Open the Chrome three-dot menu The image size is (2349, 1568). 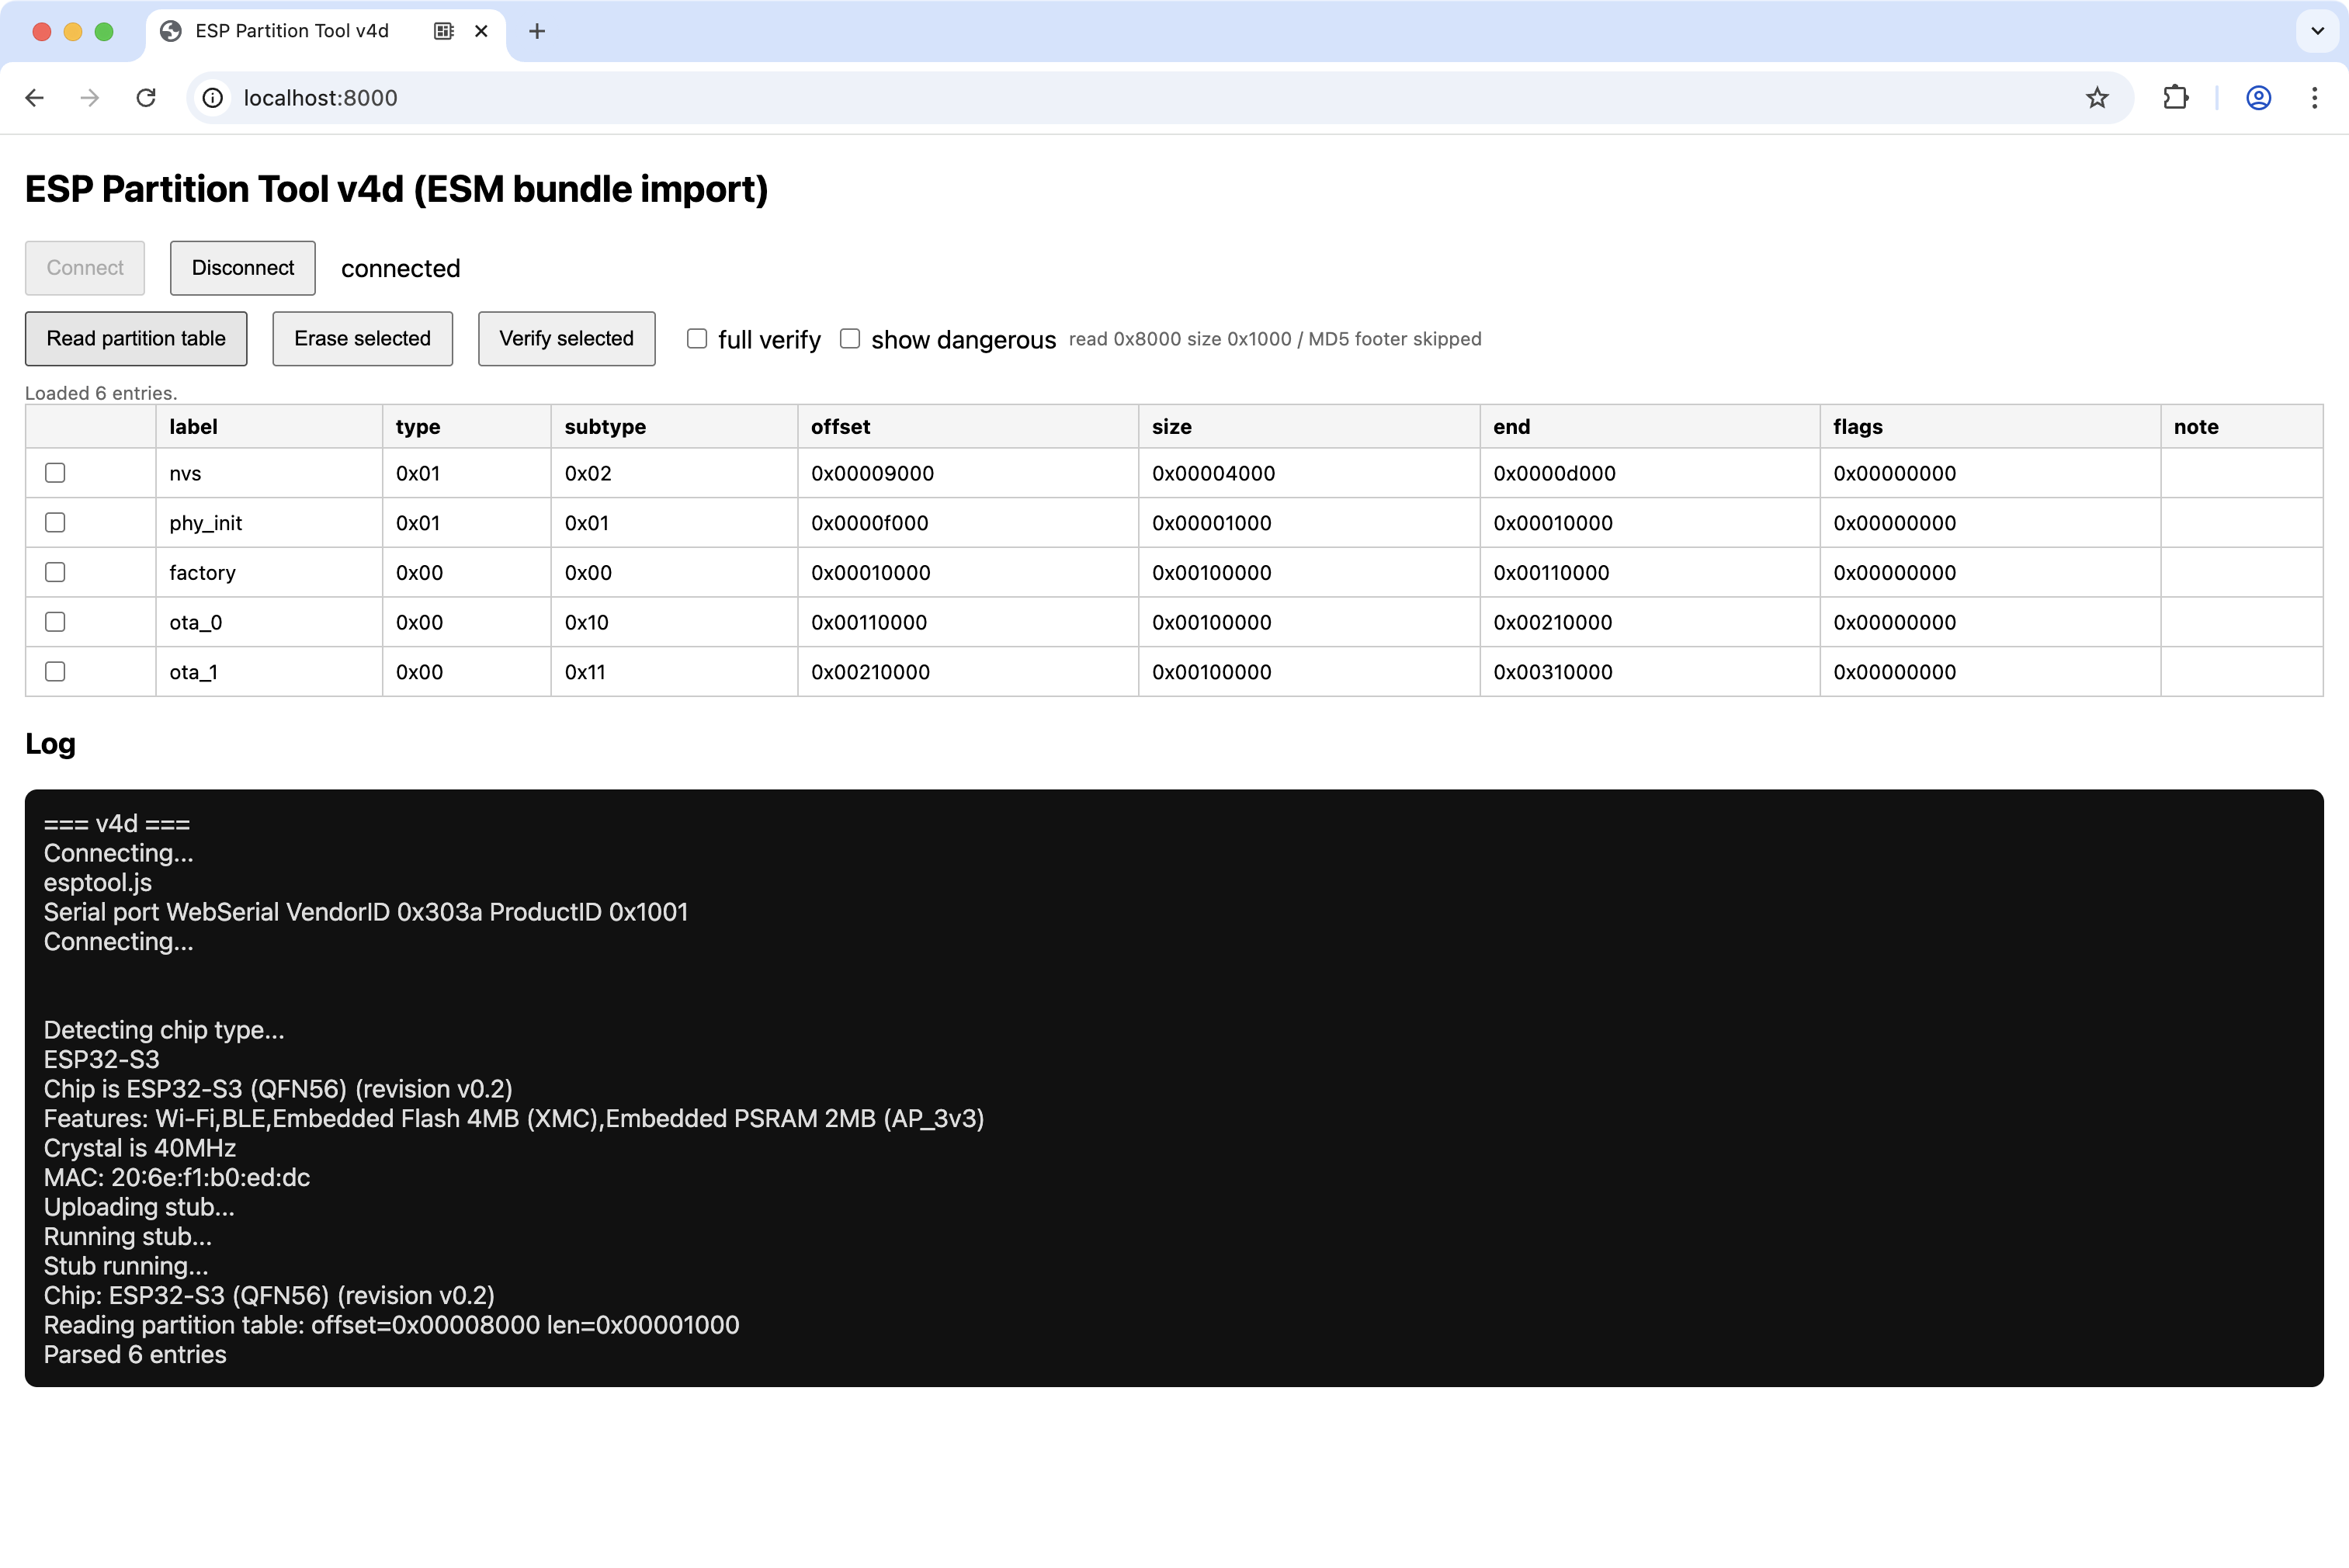(2314, 98)
